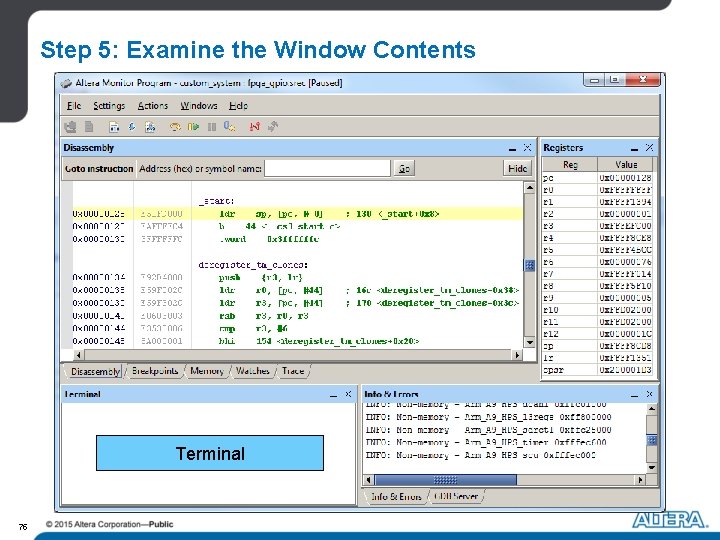The height and width of the screenshot is (540, 720).
Task: Click Disassembly horizontal scroll right arrow
Action: point(518,355)
